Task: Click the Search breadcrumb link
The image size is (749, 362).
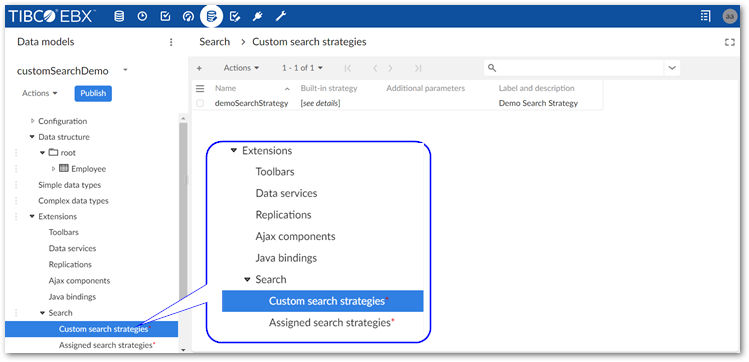Action: tap(214, 42)
